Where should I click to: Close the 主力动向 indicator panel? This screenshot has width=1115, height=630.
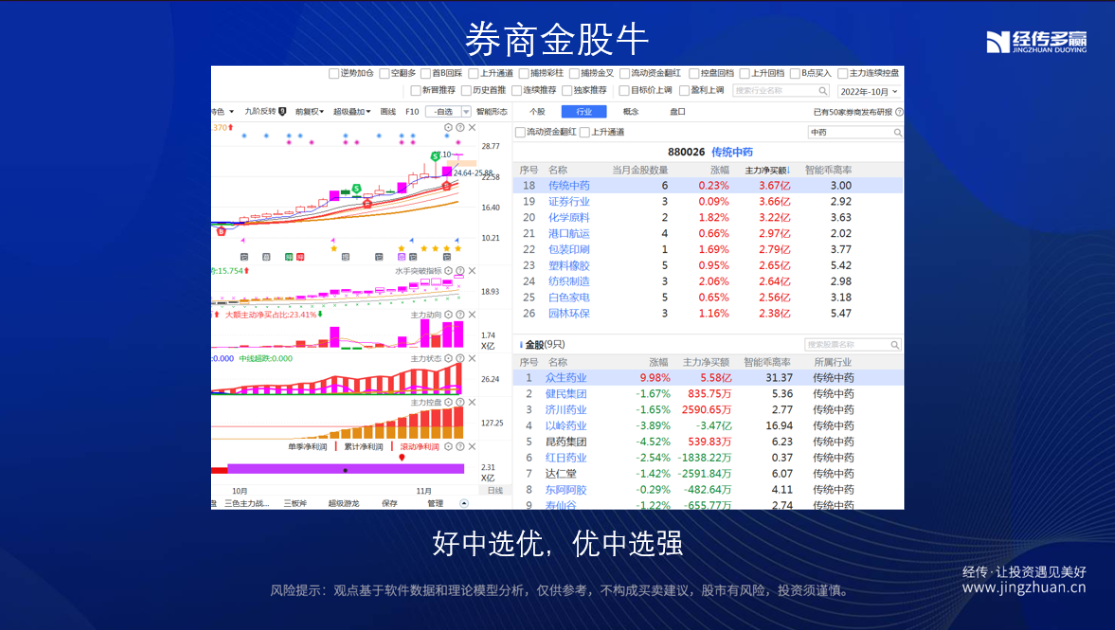coord(472,314)
